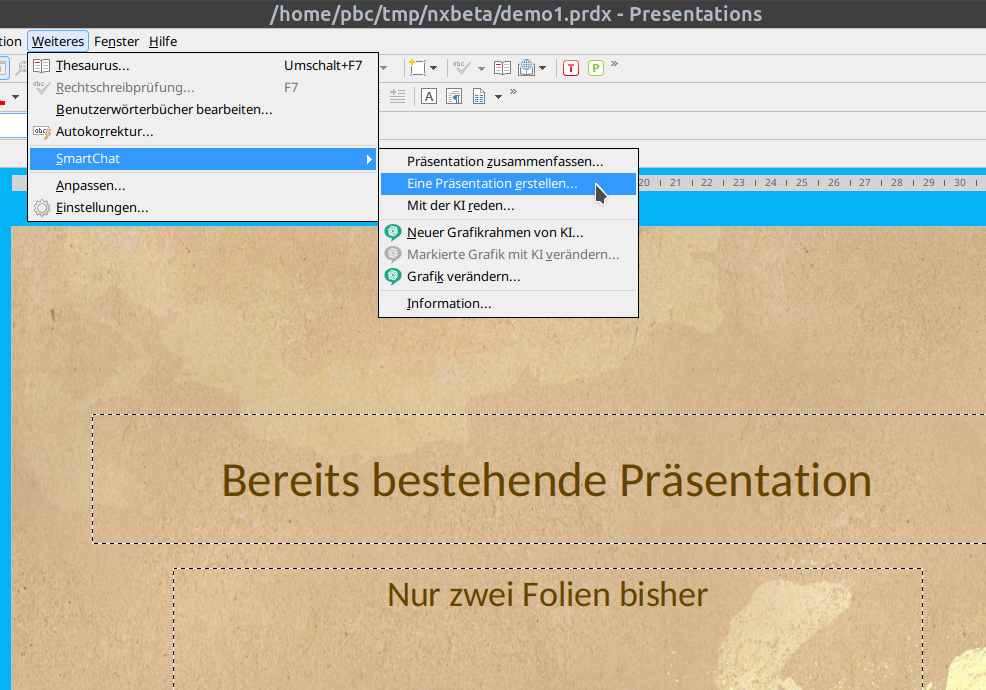The width and height of the screenshot is (986, 690).
Task: Click the Thesaurus book icon in menu
Action: point(42,65)
